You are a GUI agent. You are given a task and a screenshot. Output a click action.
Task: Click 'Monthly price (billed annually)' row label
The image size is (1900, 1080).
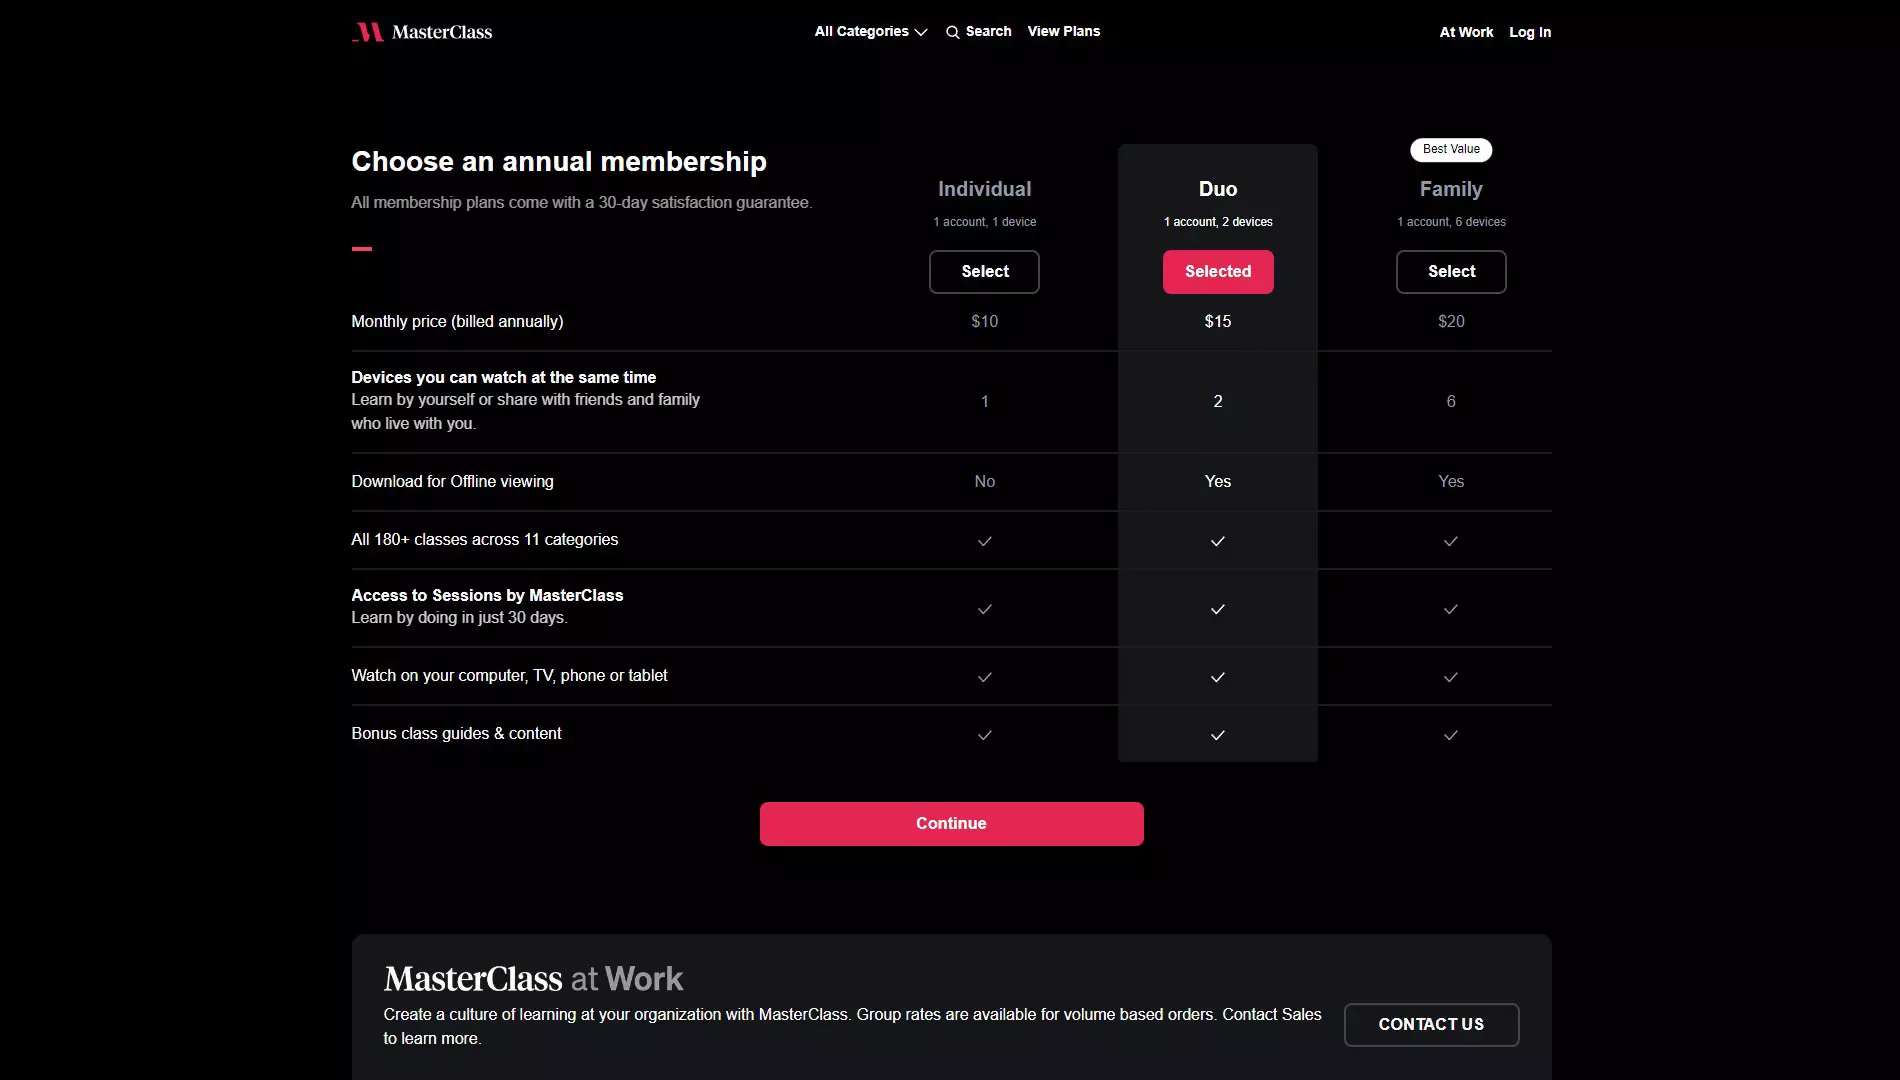click(457, 321)
